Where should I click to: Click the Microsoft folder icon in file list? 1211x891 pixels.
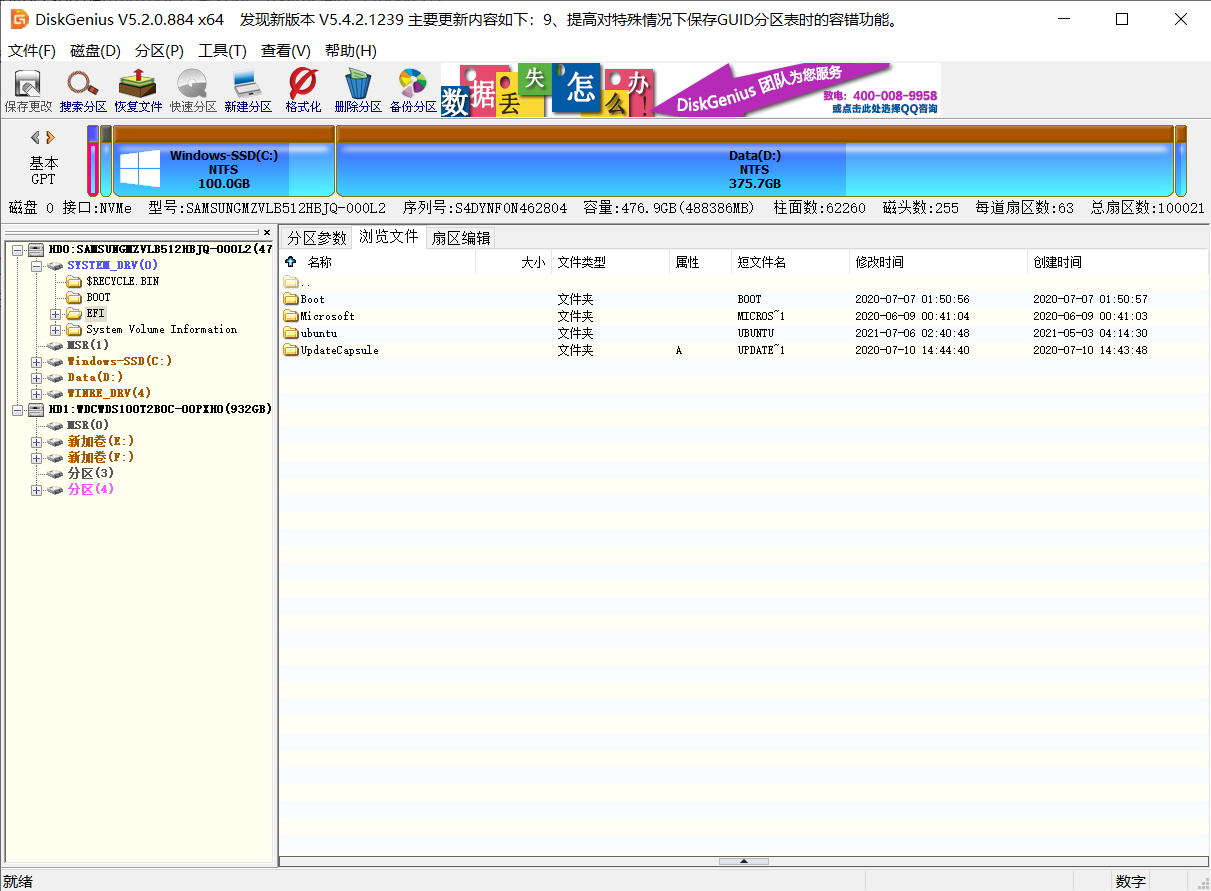click(291, 316)
